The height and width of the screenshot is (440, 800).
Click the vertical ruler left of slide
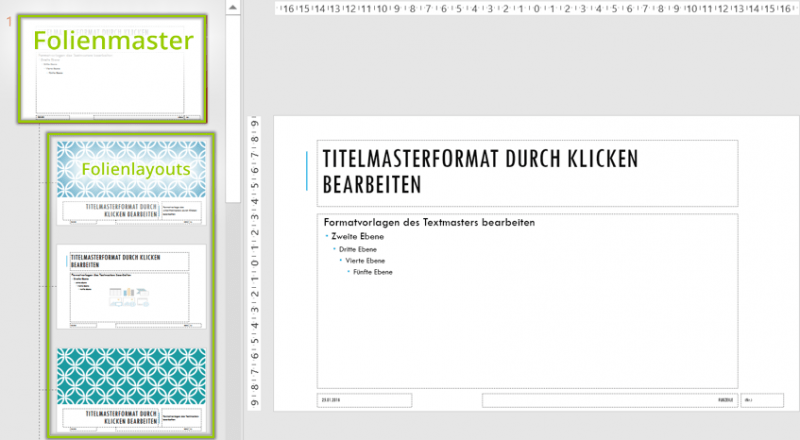[254, 263]
